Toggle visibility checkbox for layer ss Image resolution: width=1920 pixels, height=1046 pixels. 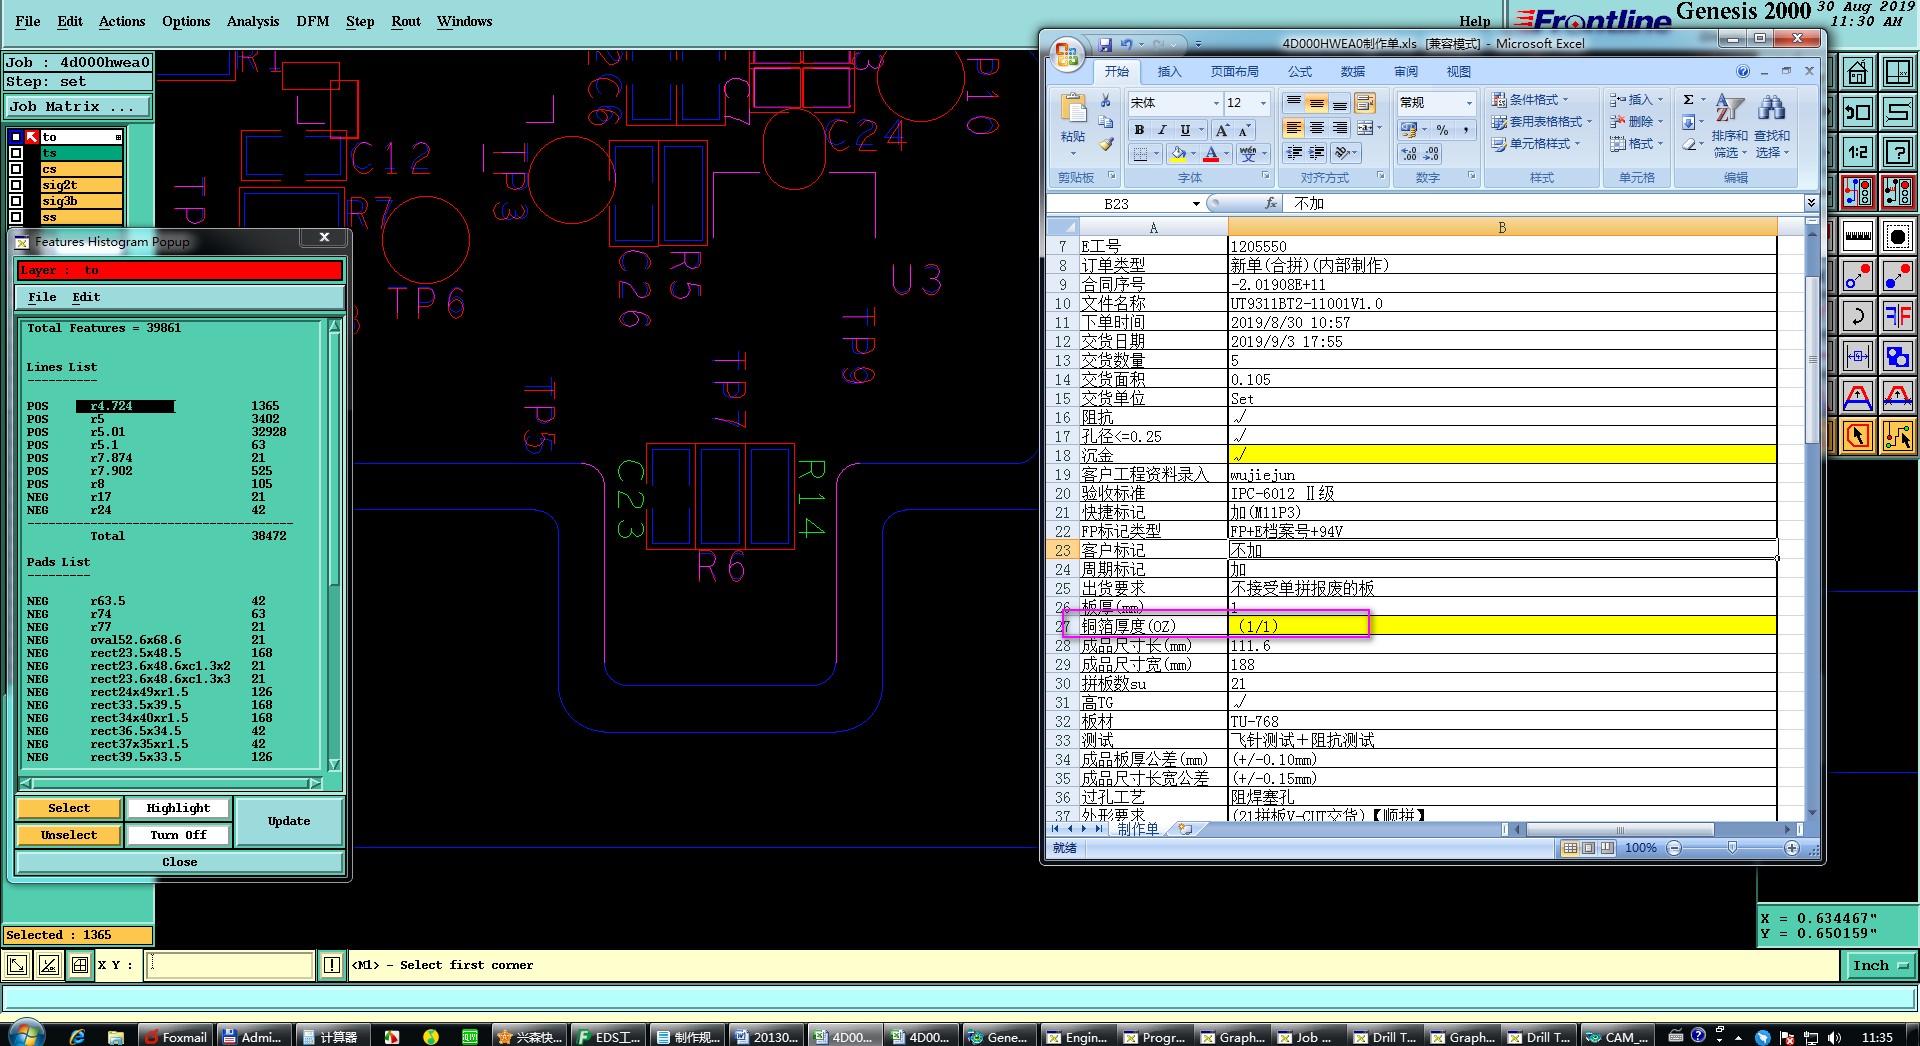point(16,217)
